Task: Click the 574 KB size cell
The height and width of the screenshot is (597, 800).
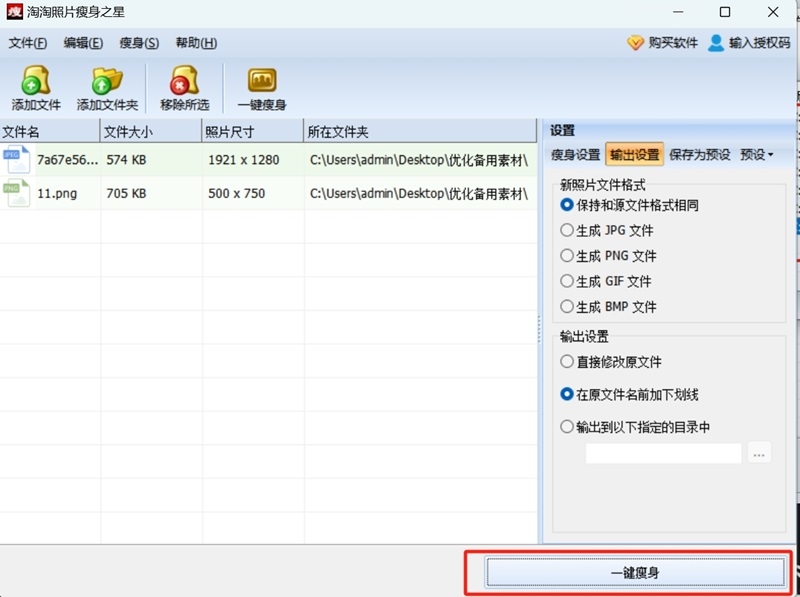Action: (x=126, y=160)
